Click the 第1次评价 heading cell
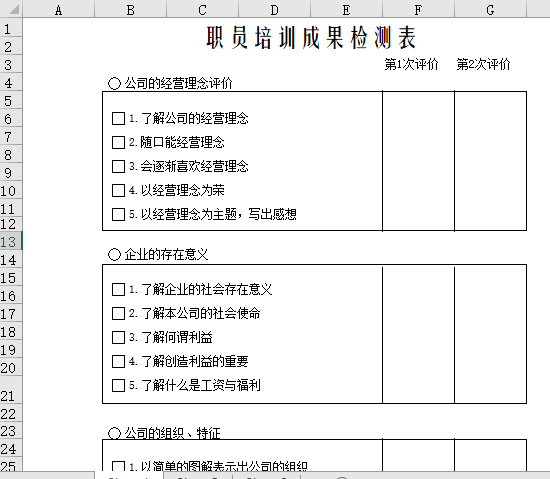The height and width of the screenshot is (479, 550). [411, 65]
